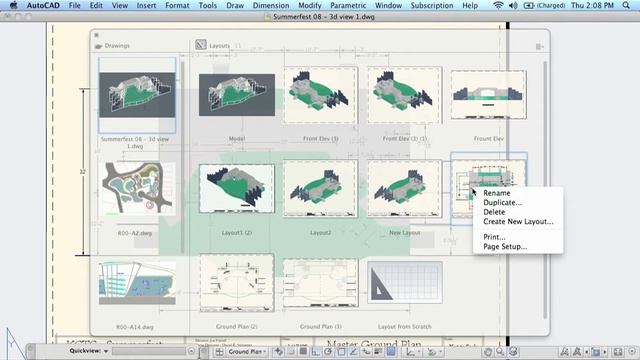This screenshot has width=640, height=360.
Task: Select the R00-A2.dwg drawing thumbnail
Action: click(138, 189)
